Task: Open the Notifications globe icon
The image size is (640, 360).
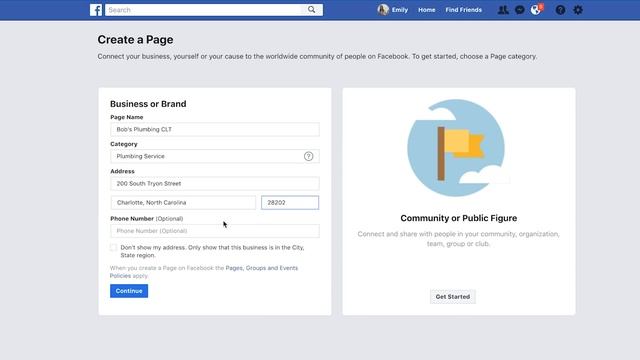Action: coord(536,10)
